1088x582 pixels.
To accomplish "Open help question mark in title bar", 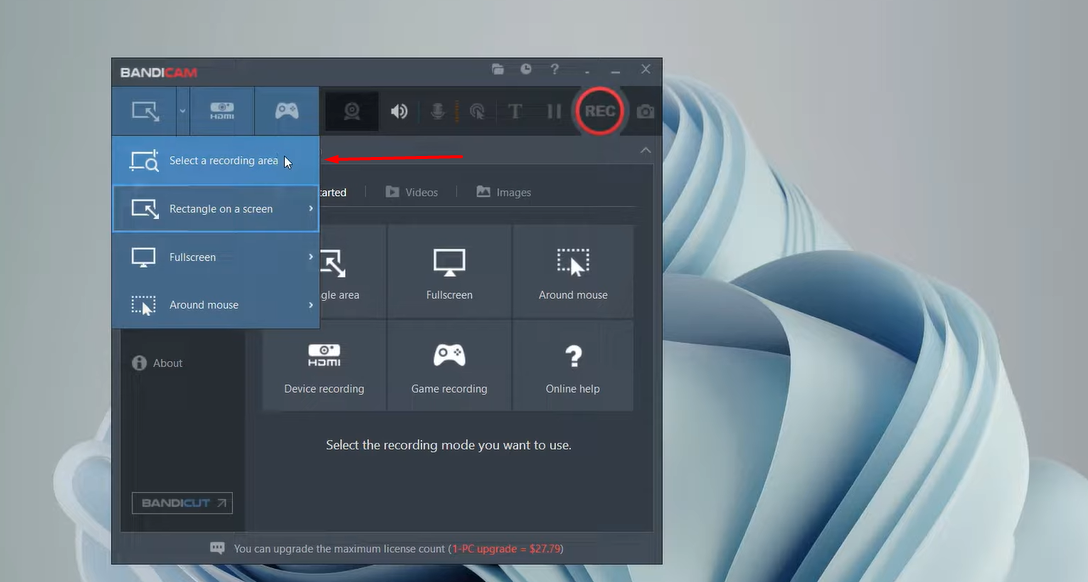I will point(554,69).
